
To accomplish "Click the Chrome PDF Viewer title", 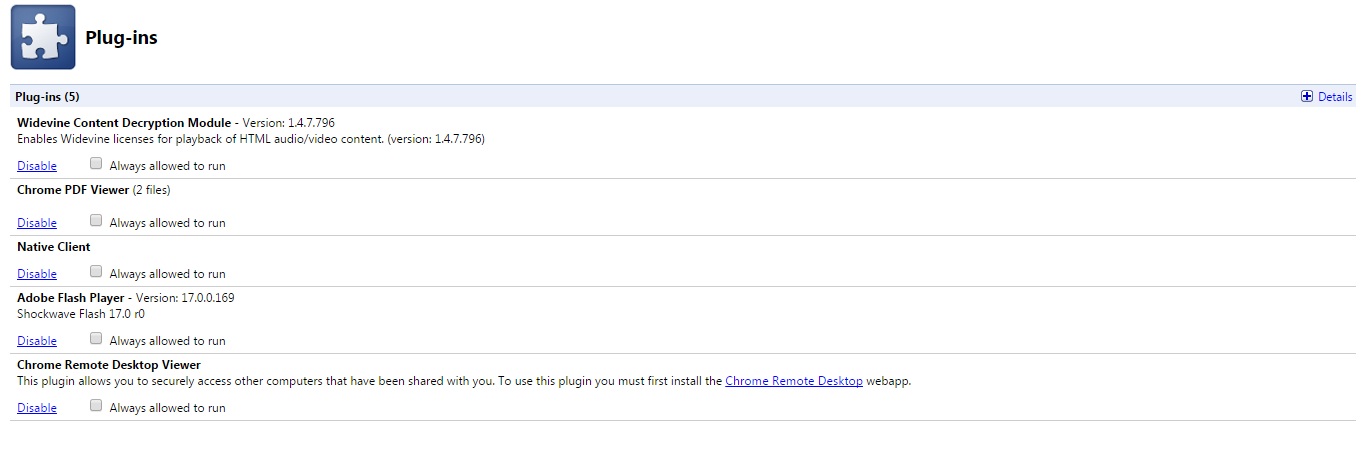I will pyautogui.click(x=73, y=190).
